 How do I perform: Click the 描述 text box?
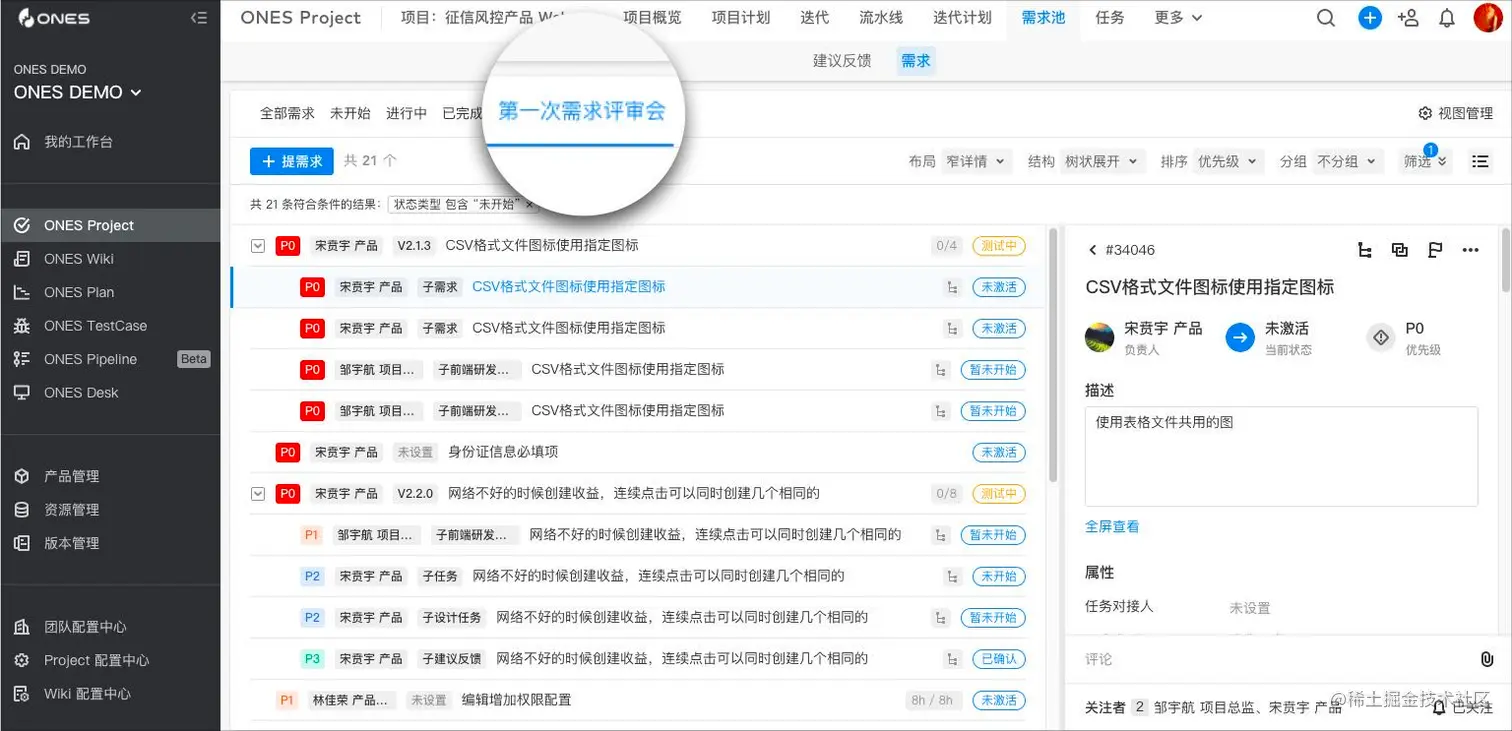coord(1281,456)
